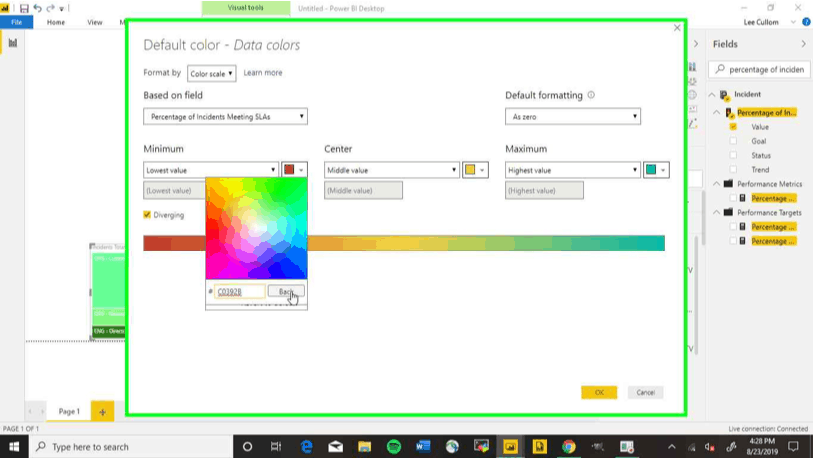Click the magnifier icon in Fields search

point(720,69)
